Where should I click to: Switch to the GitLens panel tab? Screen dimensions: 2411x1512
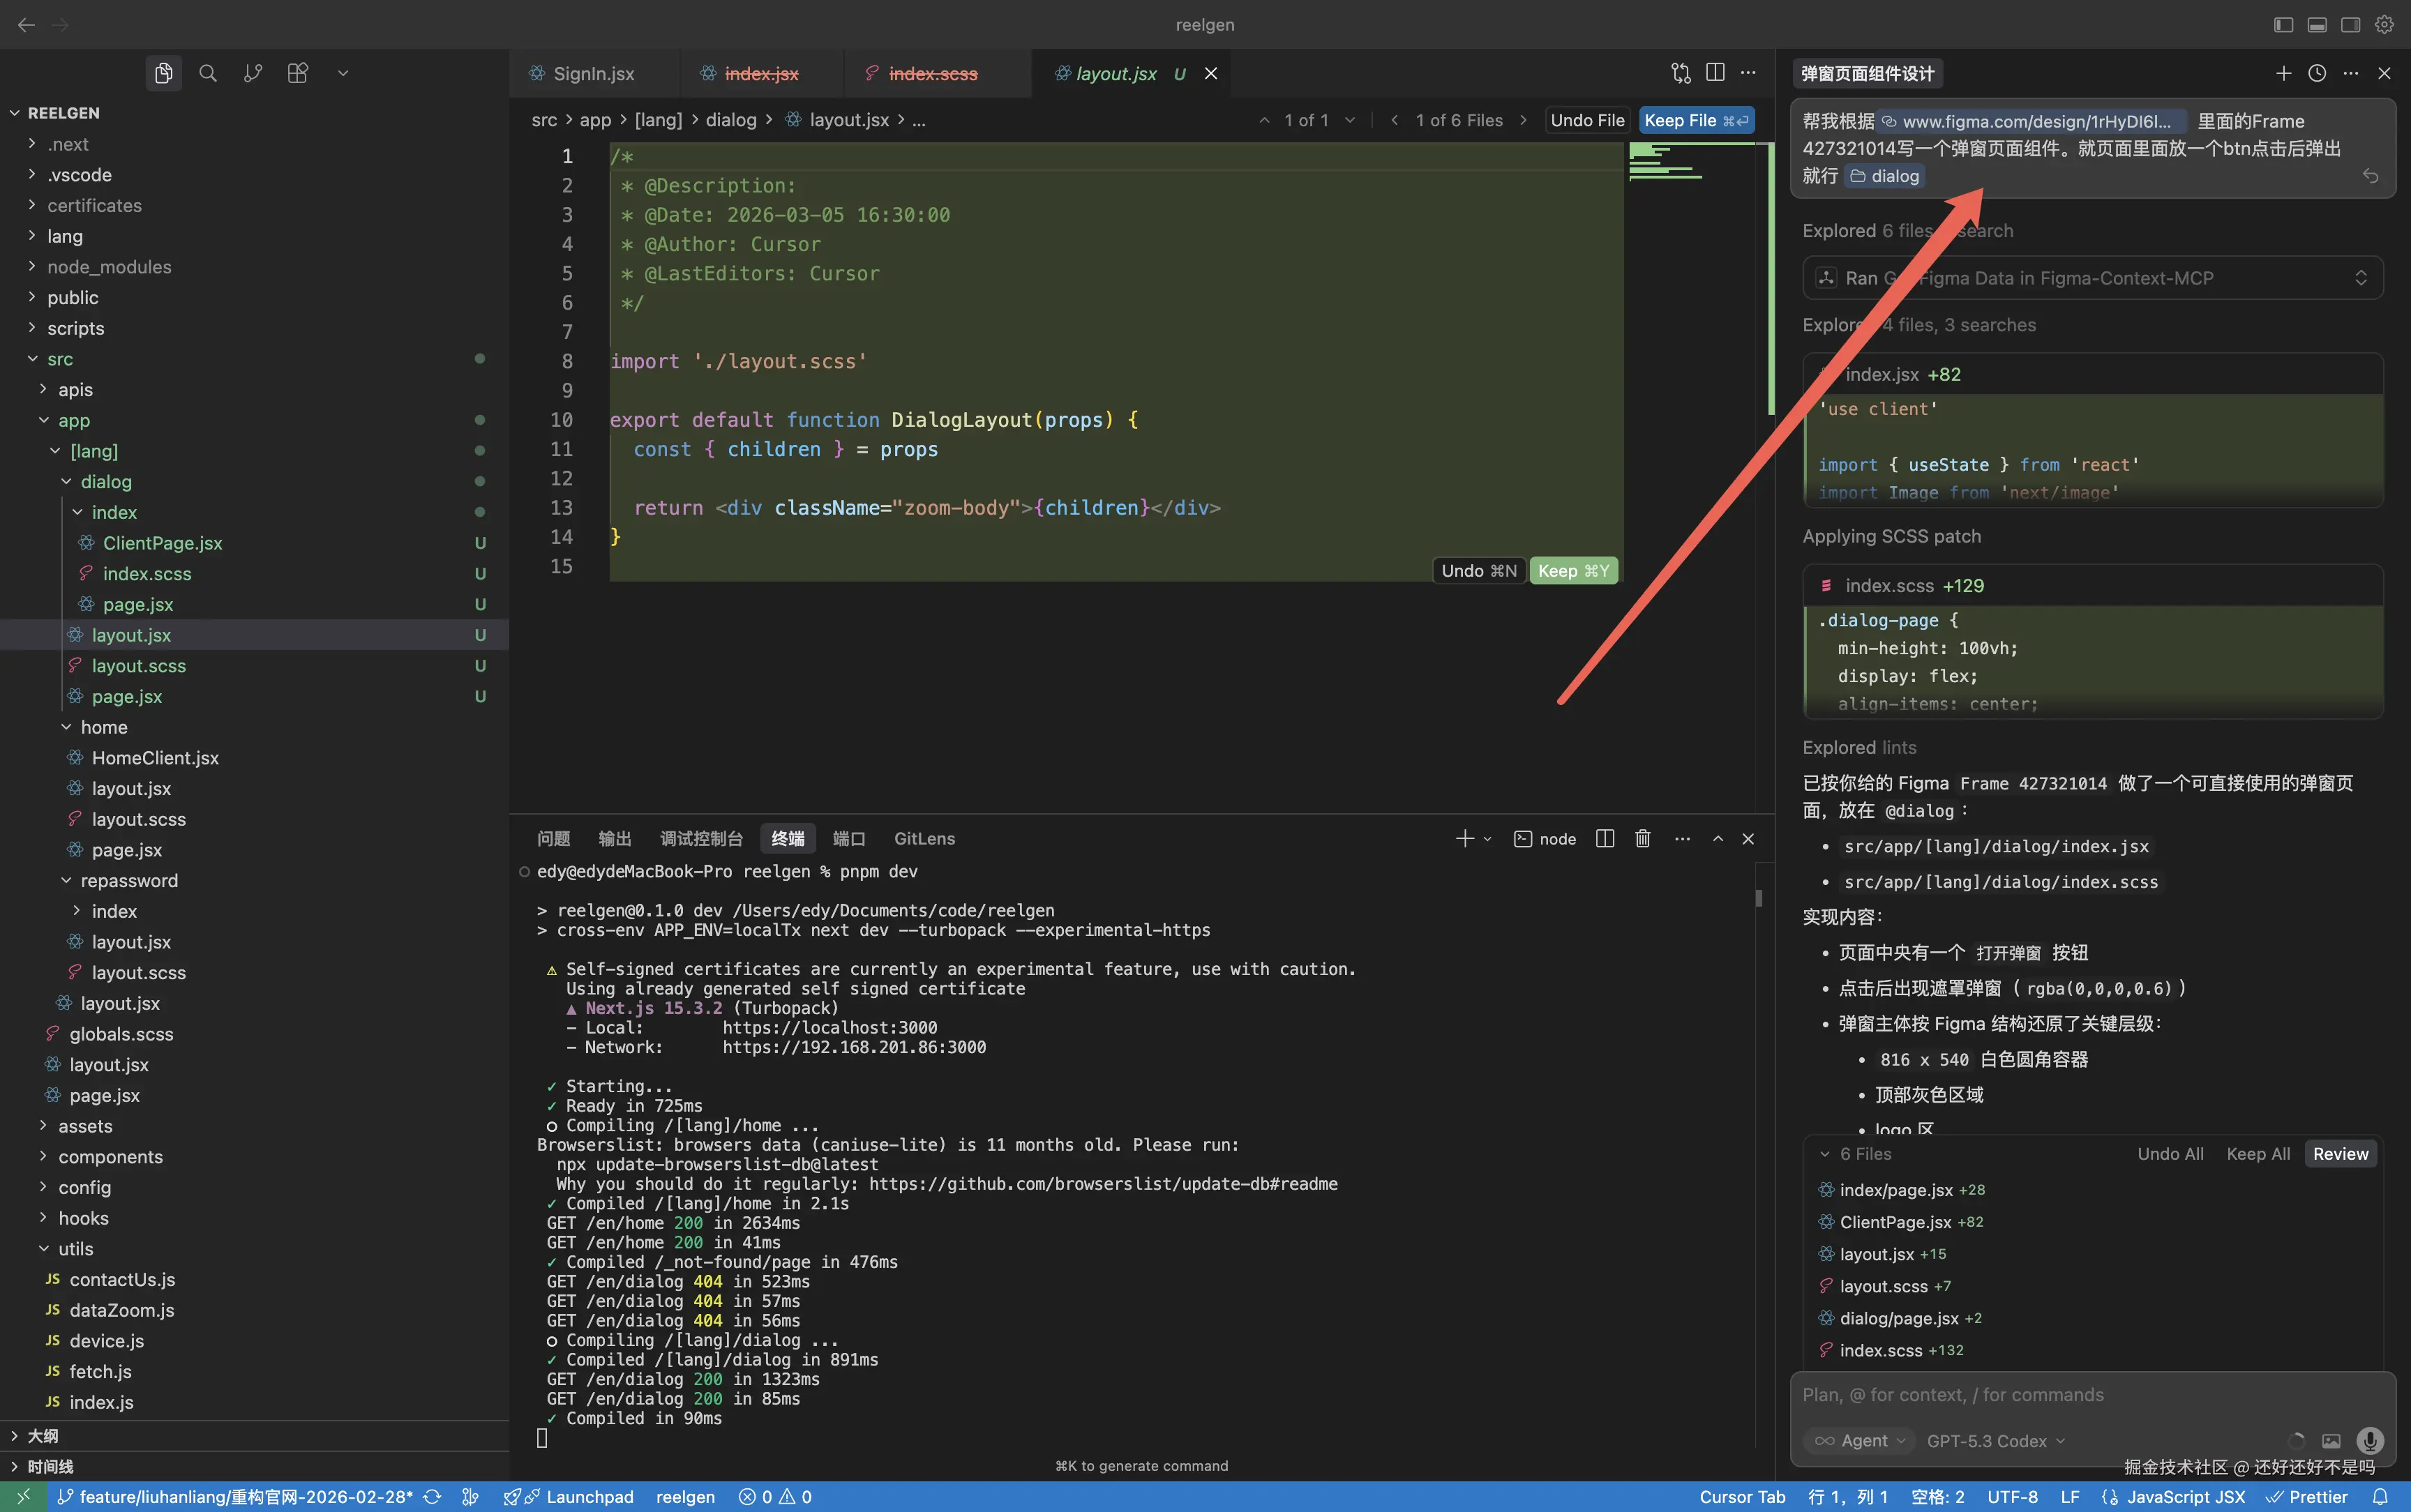[x=924, y=839]
